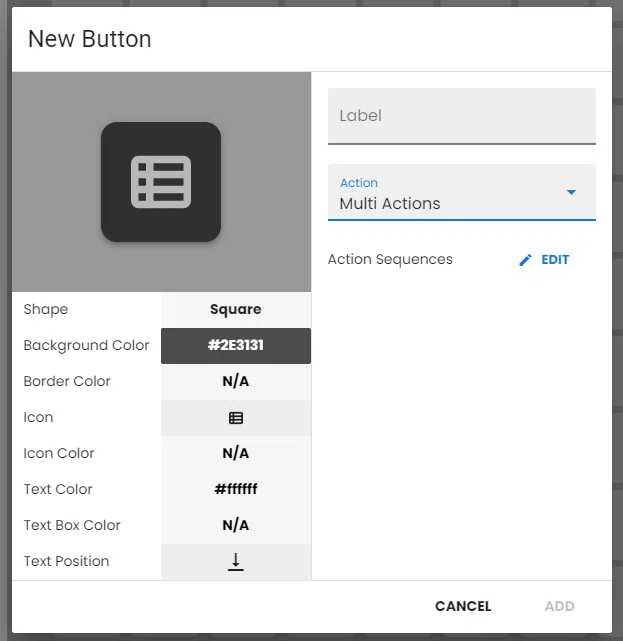Viewport: 623px width, 641px height.
Task: Open the #2E3131 background color swatch
Action: [x=236, y=345]
